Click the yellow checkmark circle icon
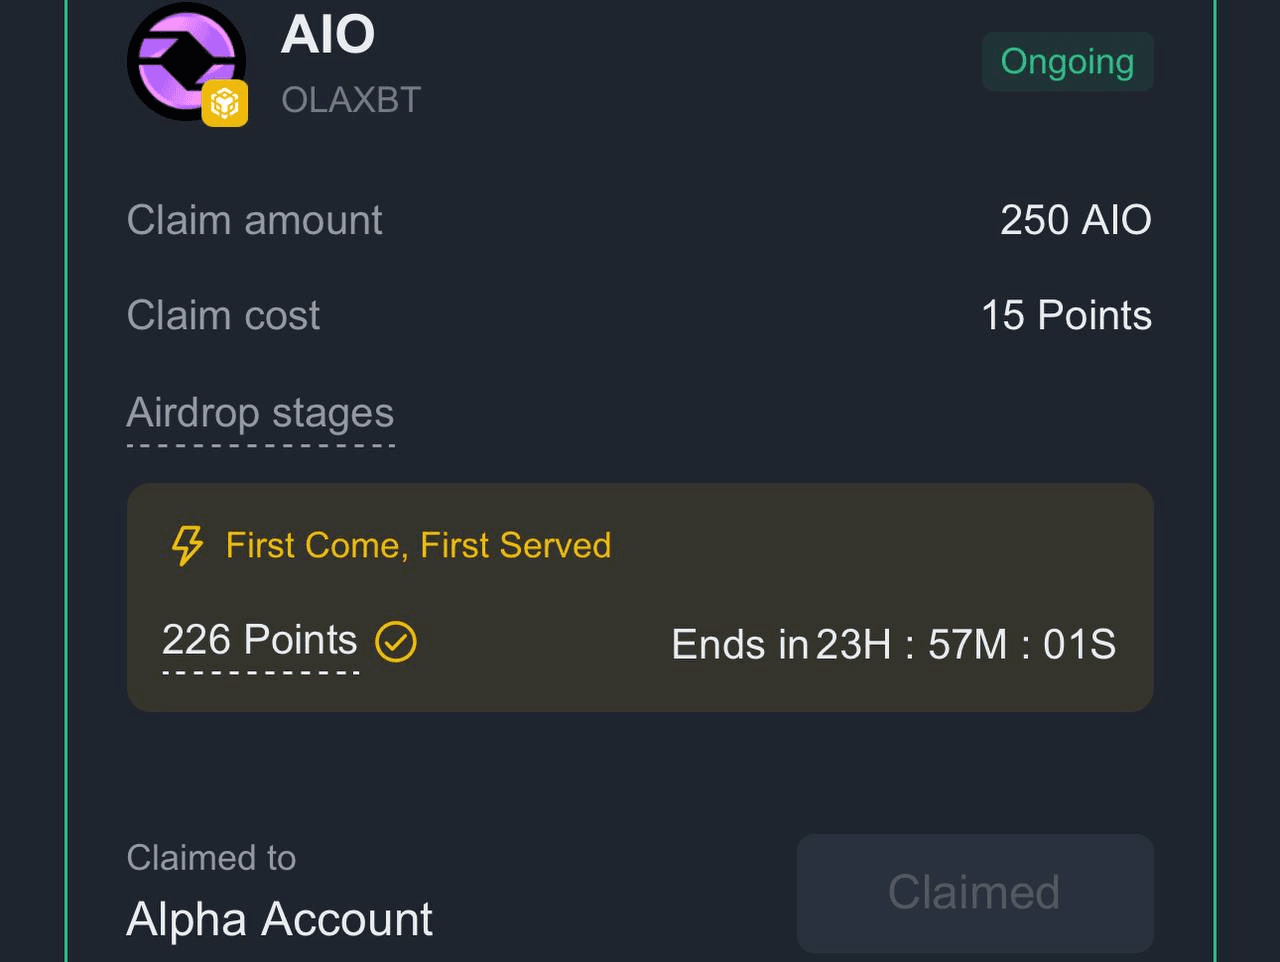 tap(396, 642)
